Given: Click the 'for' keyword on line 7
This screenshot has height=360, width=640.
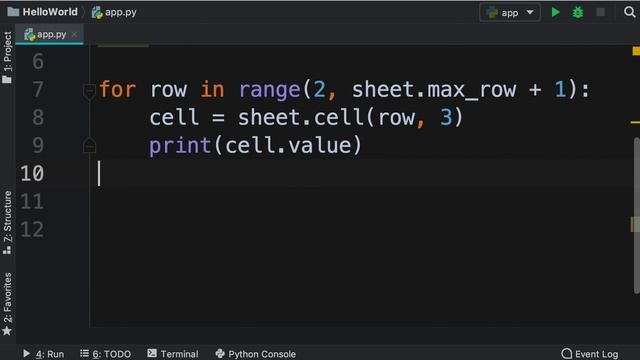Looking at the screenshot, I should click(118, 89).
